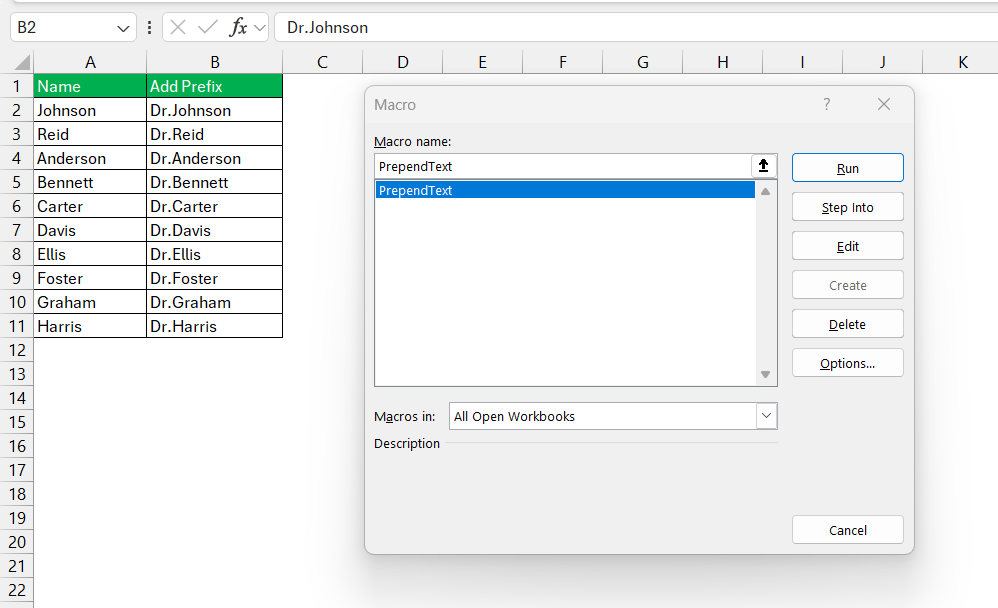Click cell containing Graham in column A

(90, 302)
